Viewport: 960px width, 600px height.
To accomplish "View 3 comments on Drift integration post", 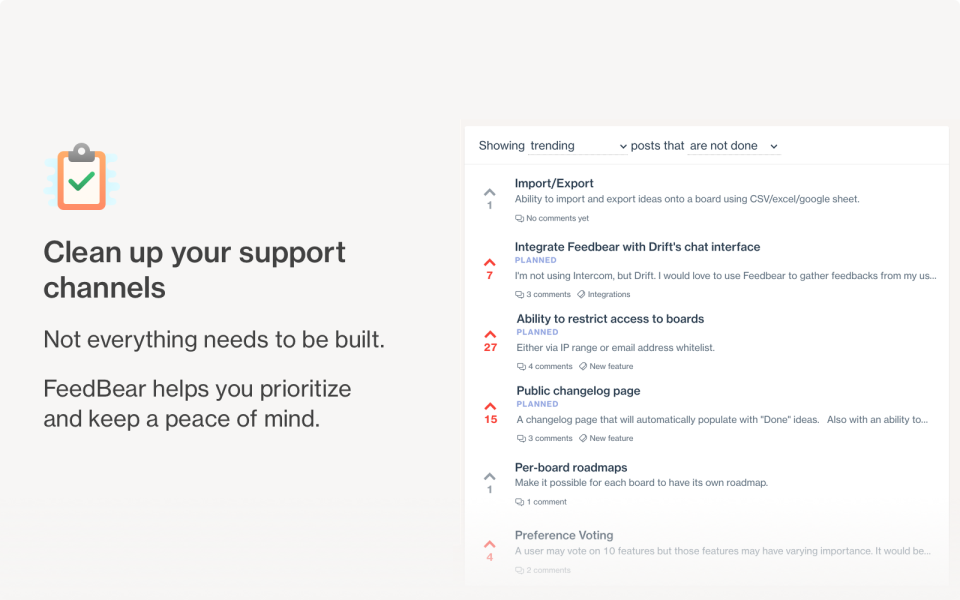I will pos(543,295).
